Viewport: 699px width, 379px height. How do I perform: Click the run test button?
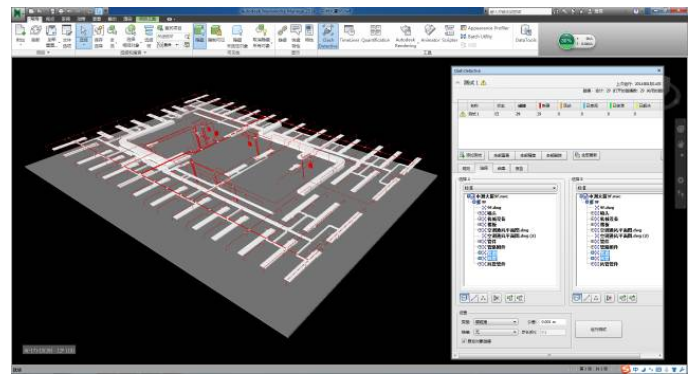[x=598, y=330]
